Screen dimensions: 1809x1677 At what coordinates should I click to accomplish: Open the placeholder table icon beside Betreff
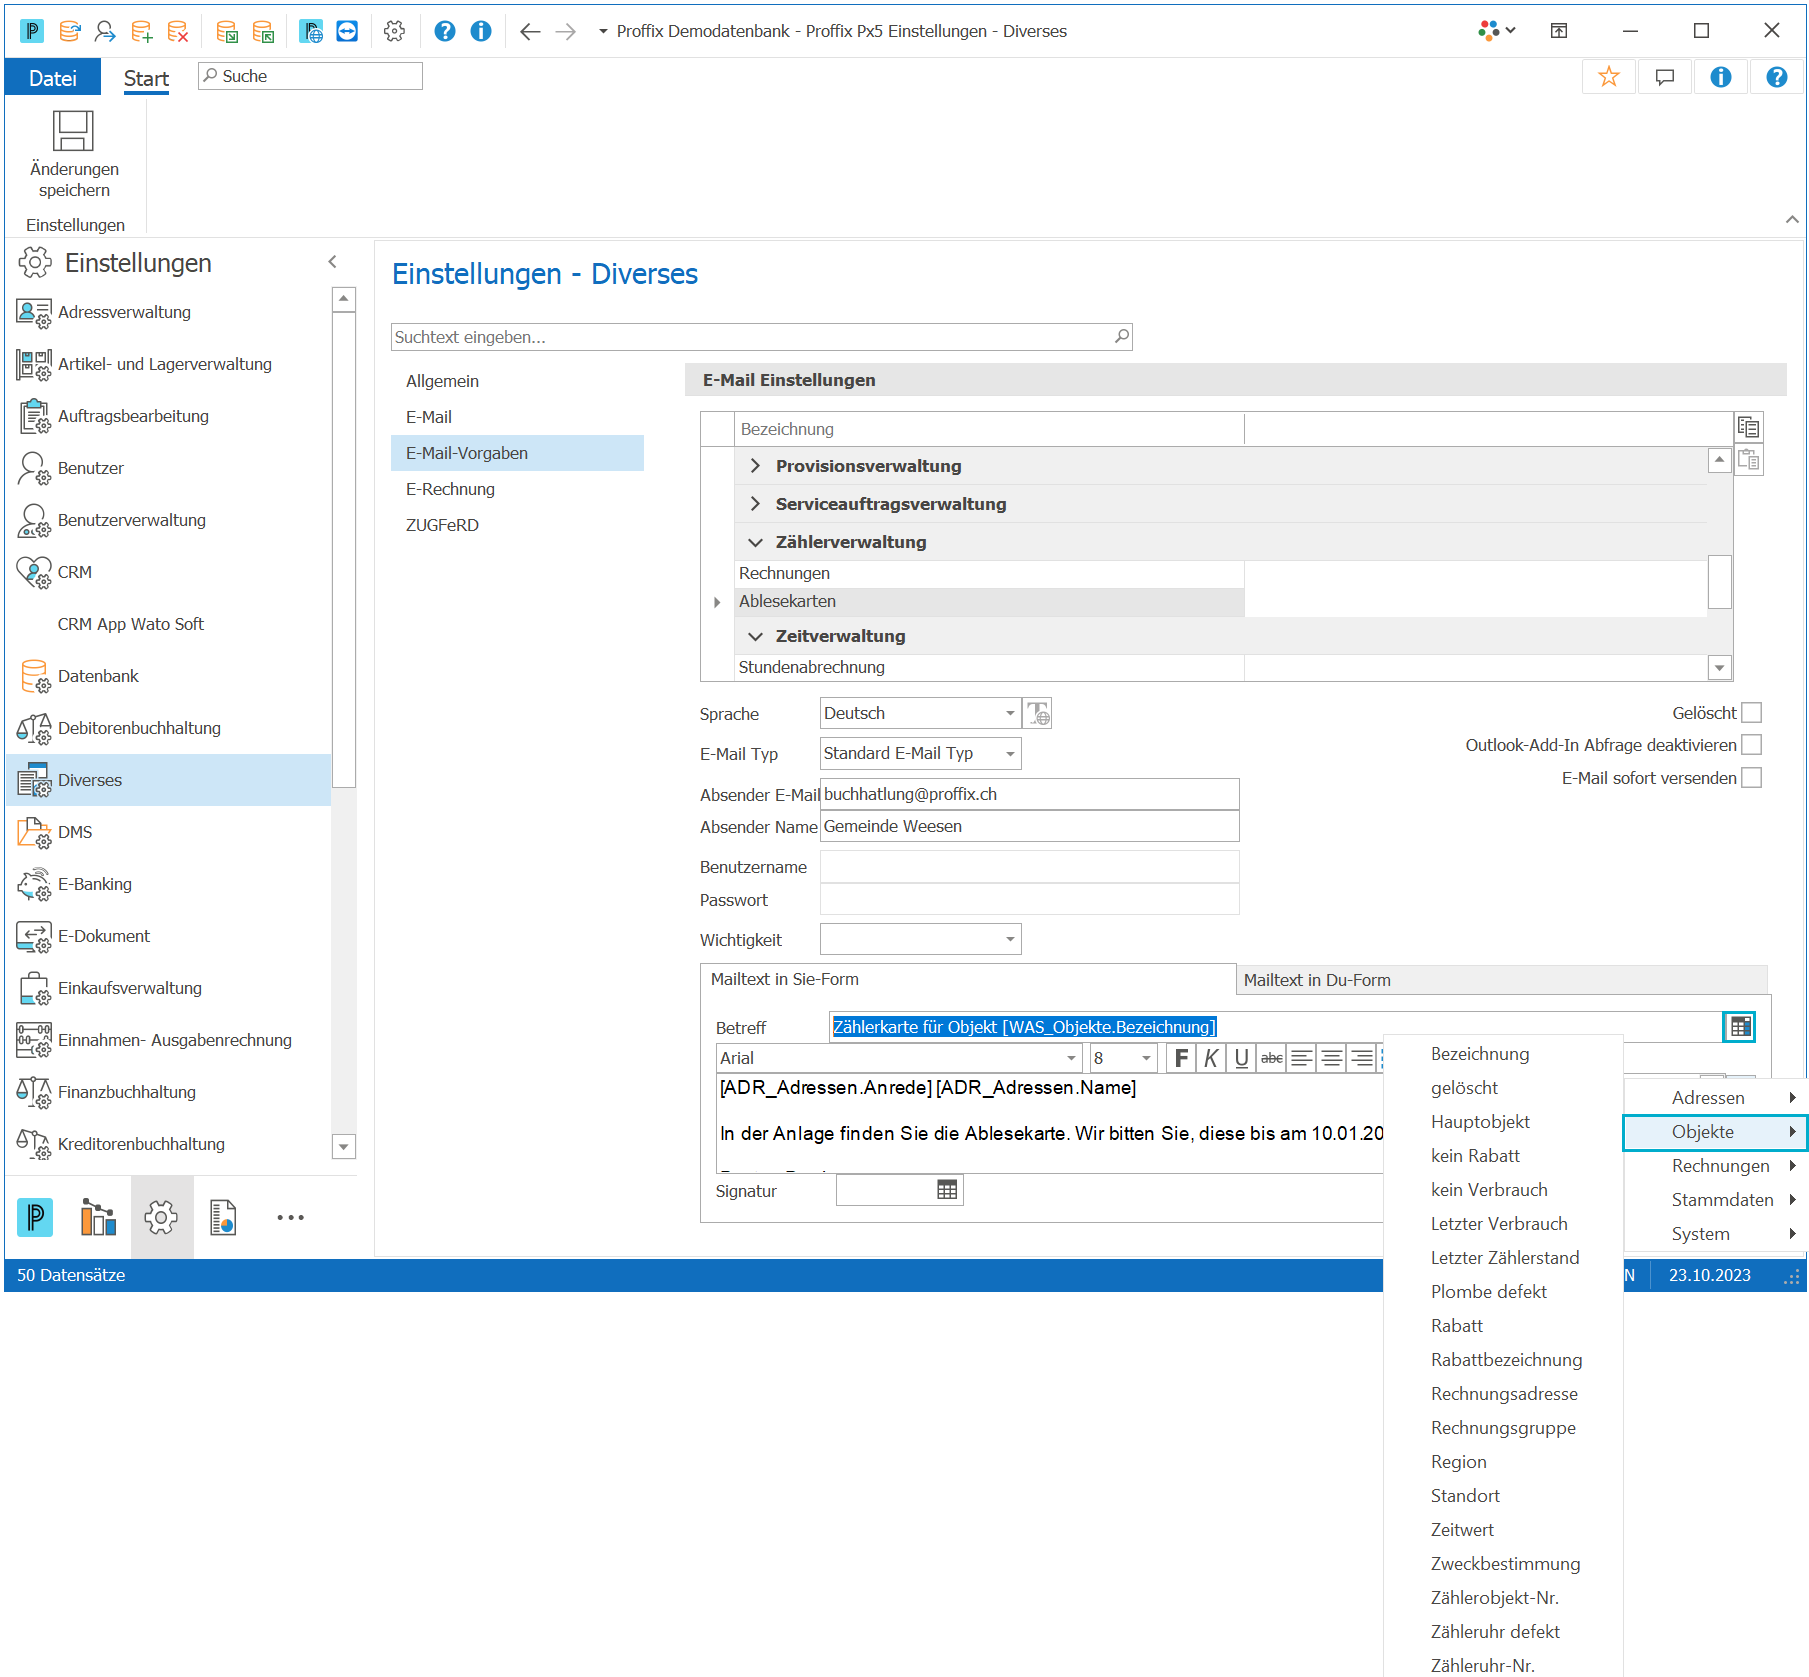click(1740, 1027)
